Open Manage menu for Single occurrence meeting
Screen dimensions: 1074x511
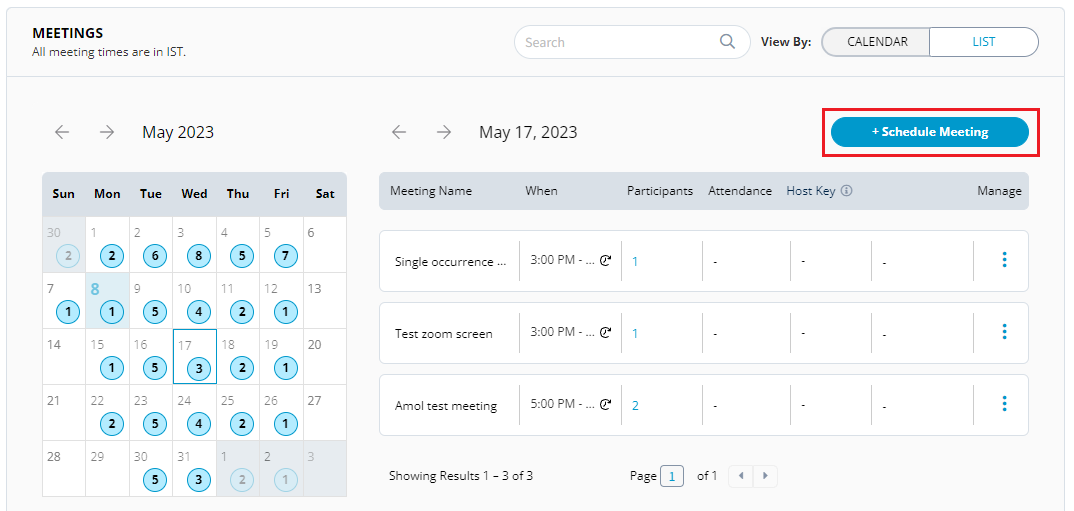(1004, 260)
